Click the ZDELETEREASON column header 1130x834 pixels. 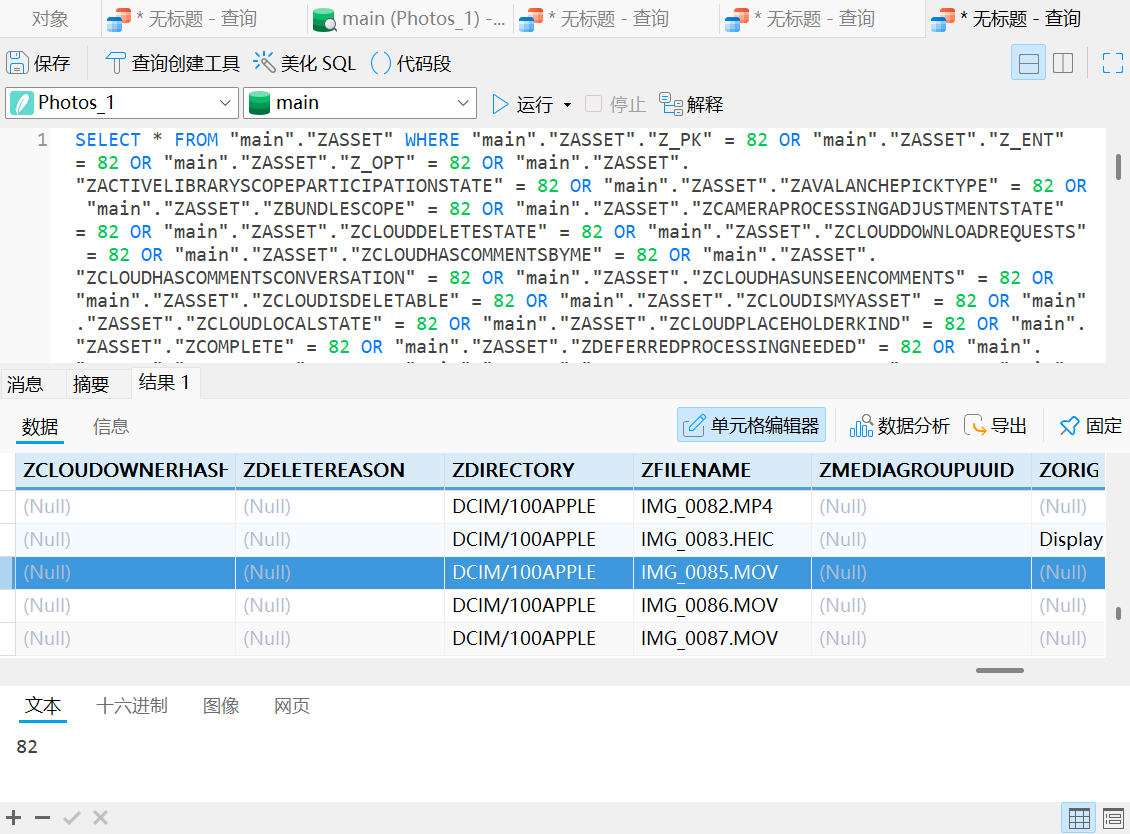pyautogui.click(x=340, y=471)
